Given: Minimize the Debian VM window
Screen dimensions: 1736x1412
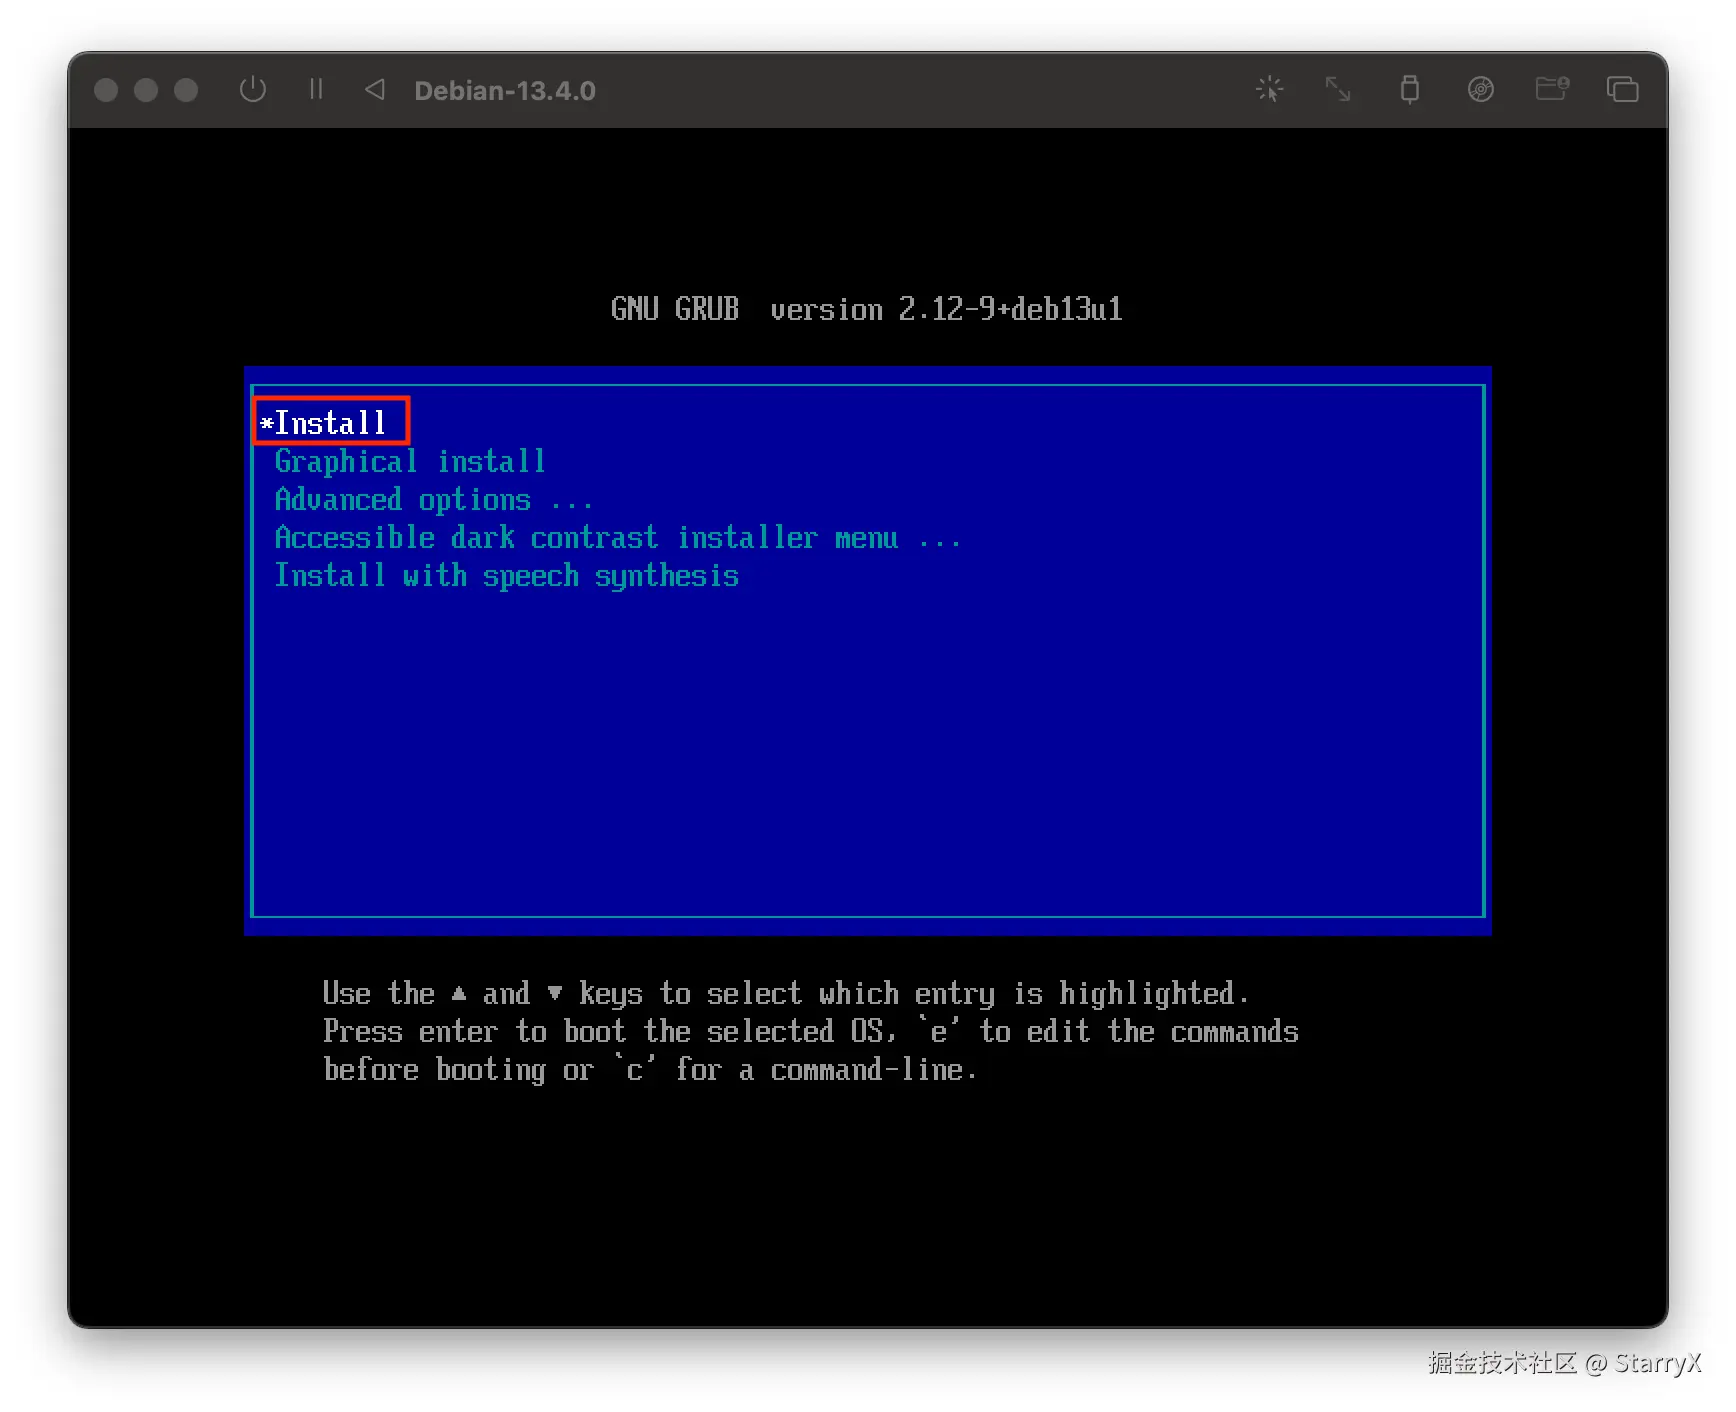Looking at the screenshot, I should point(146,90).
